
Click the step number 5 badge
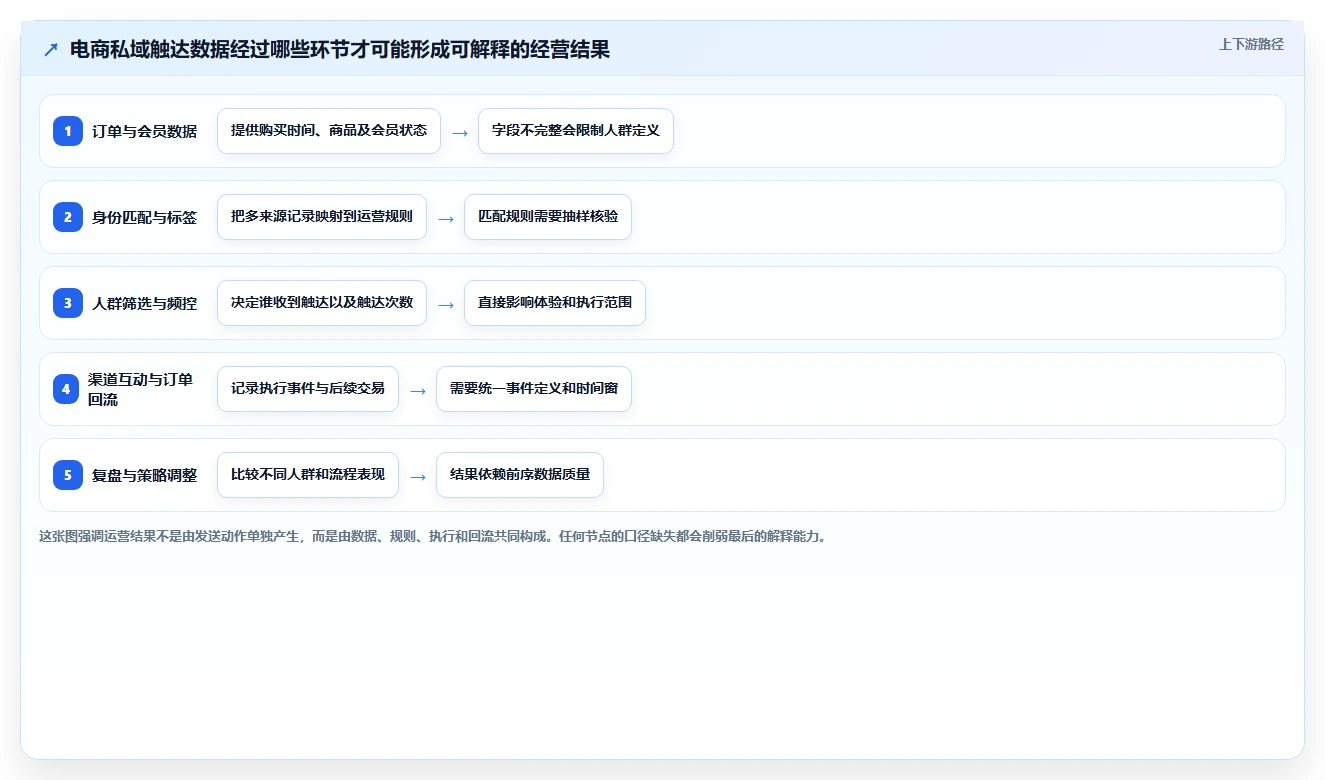(x=68, y=475)
